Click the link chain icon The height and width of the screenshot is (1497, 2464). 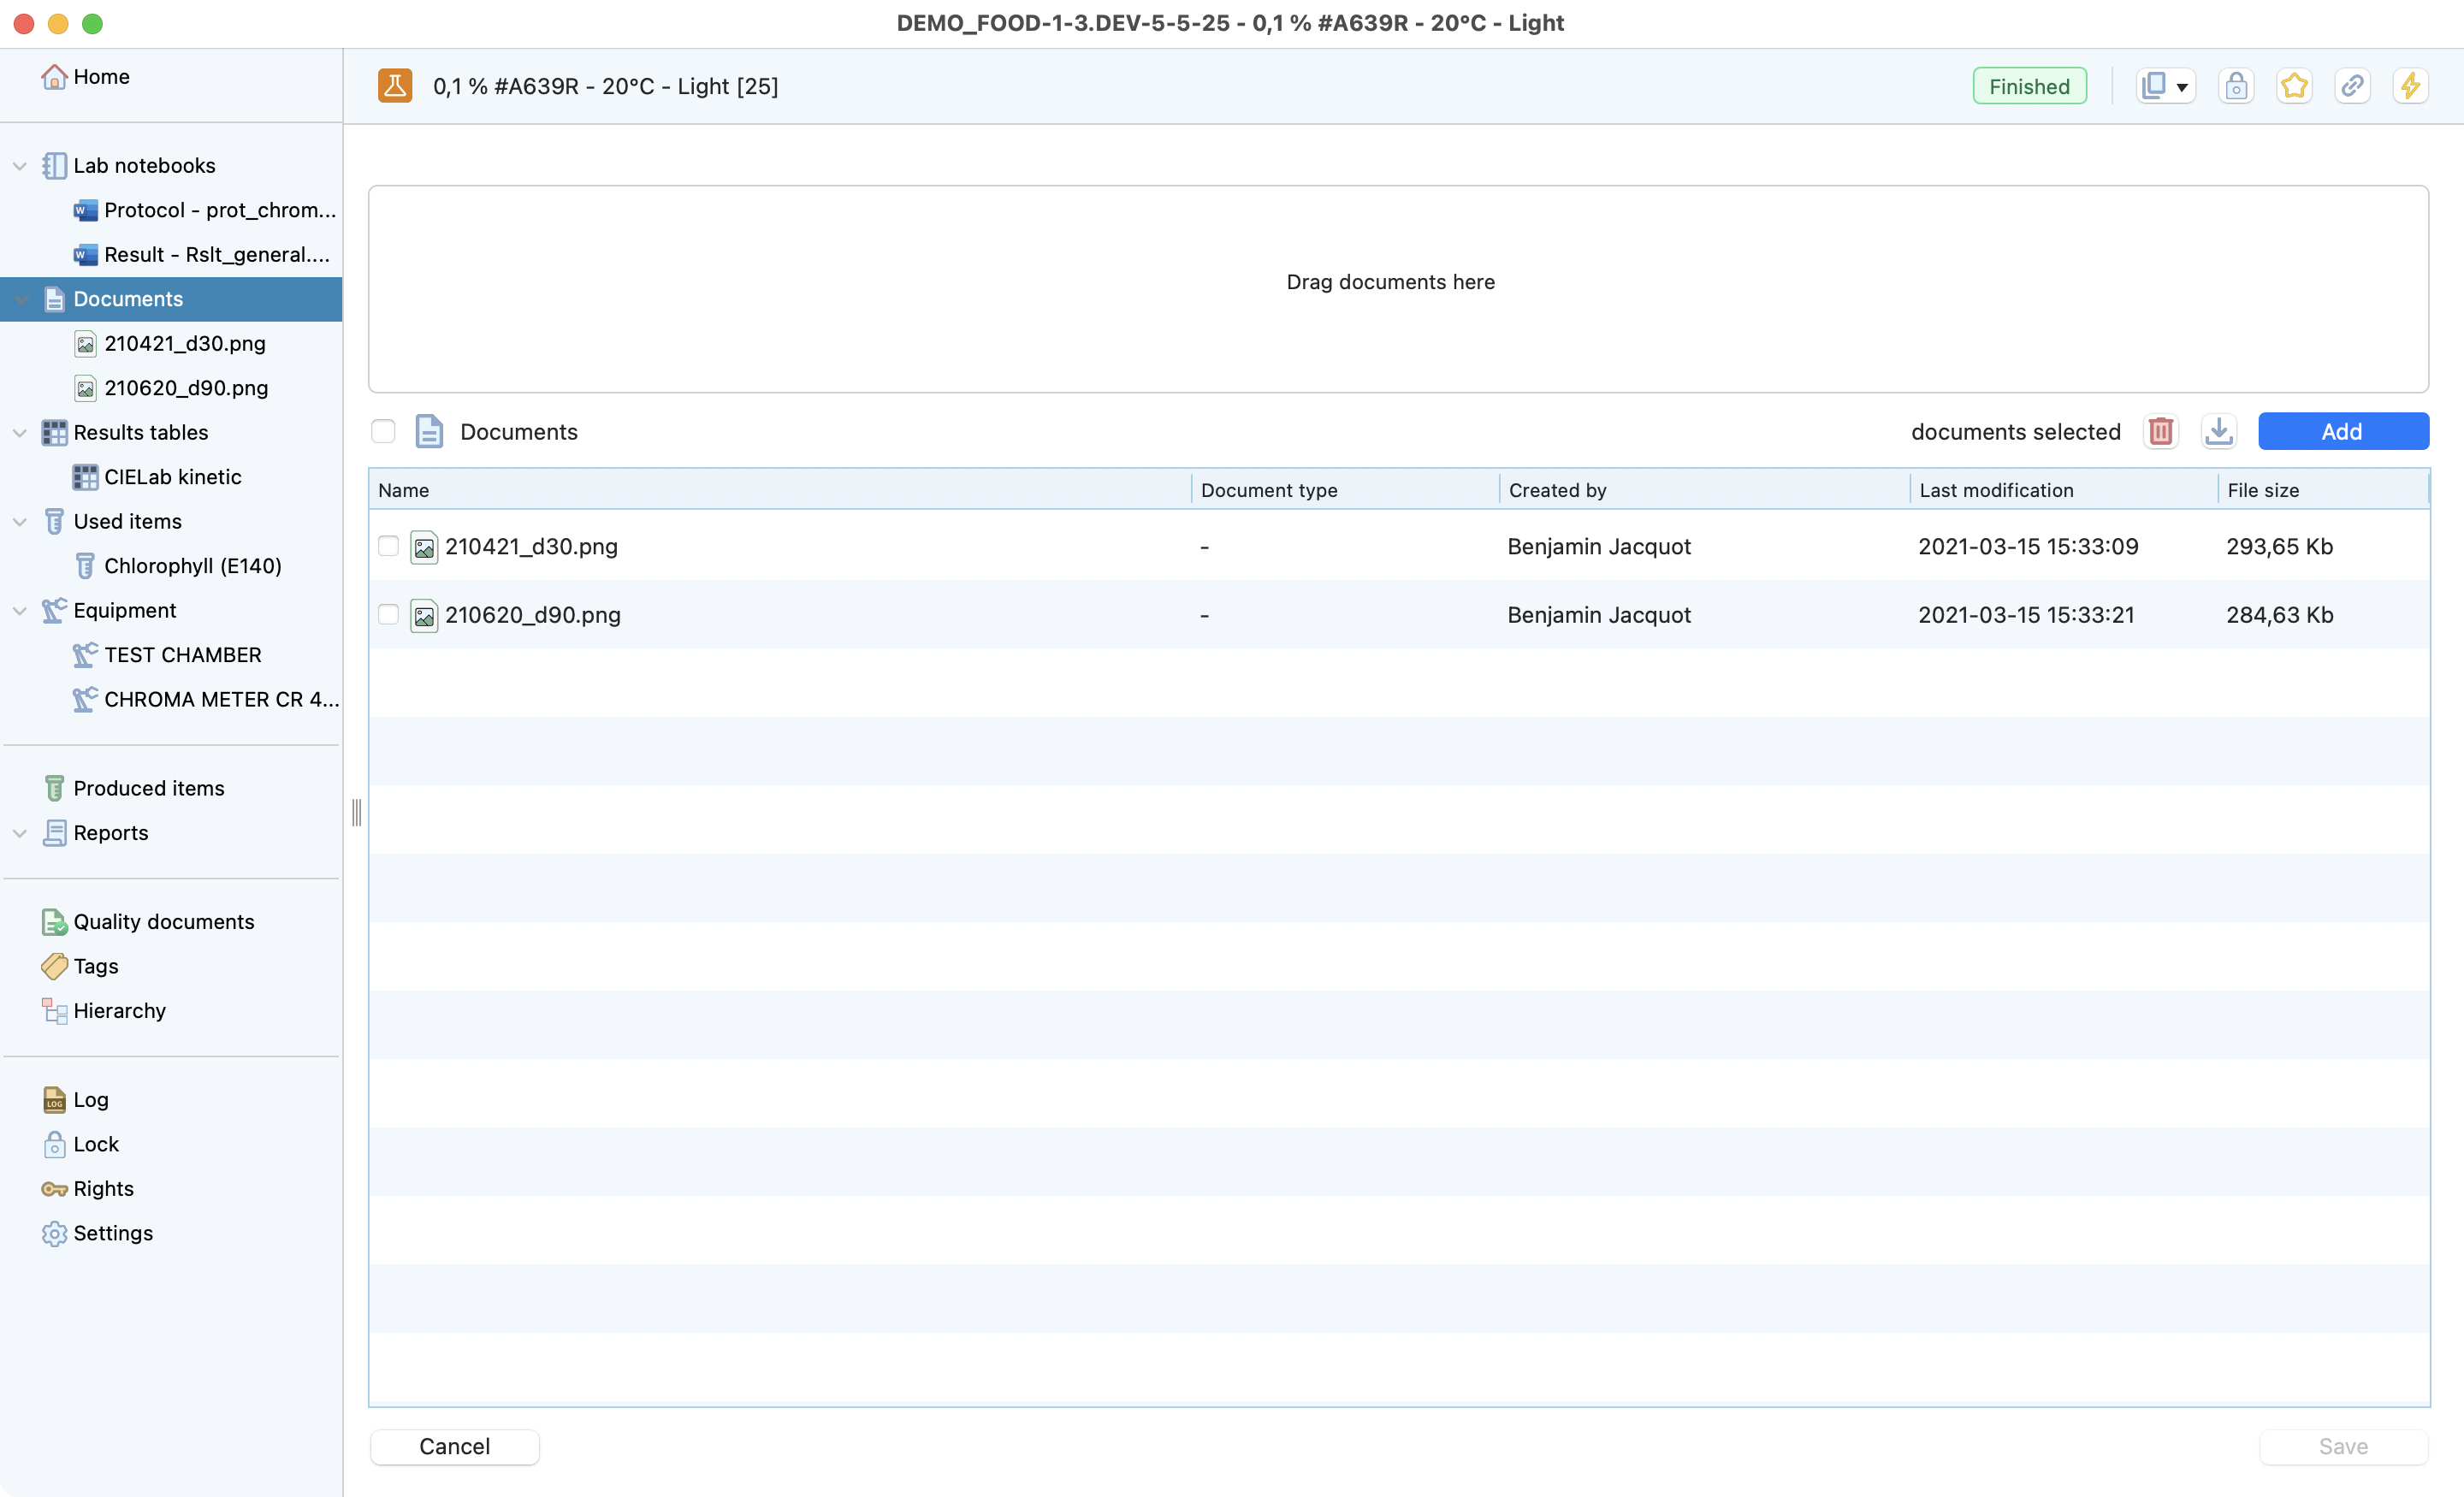(x=2352, y=86)
